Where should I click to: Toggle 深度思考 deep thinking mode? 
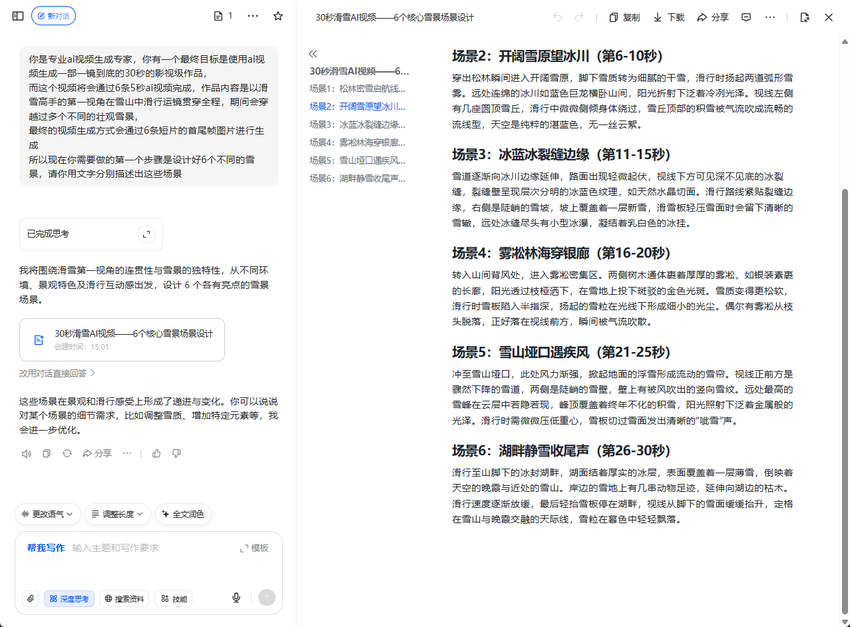click(72, 598)
